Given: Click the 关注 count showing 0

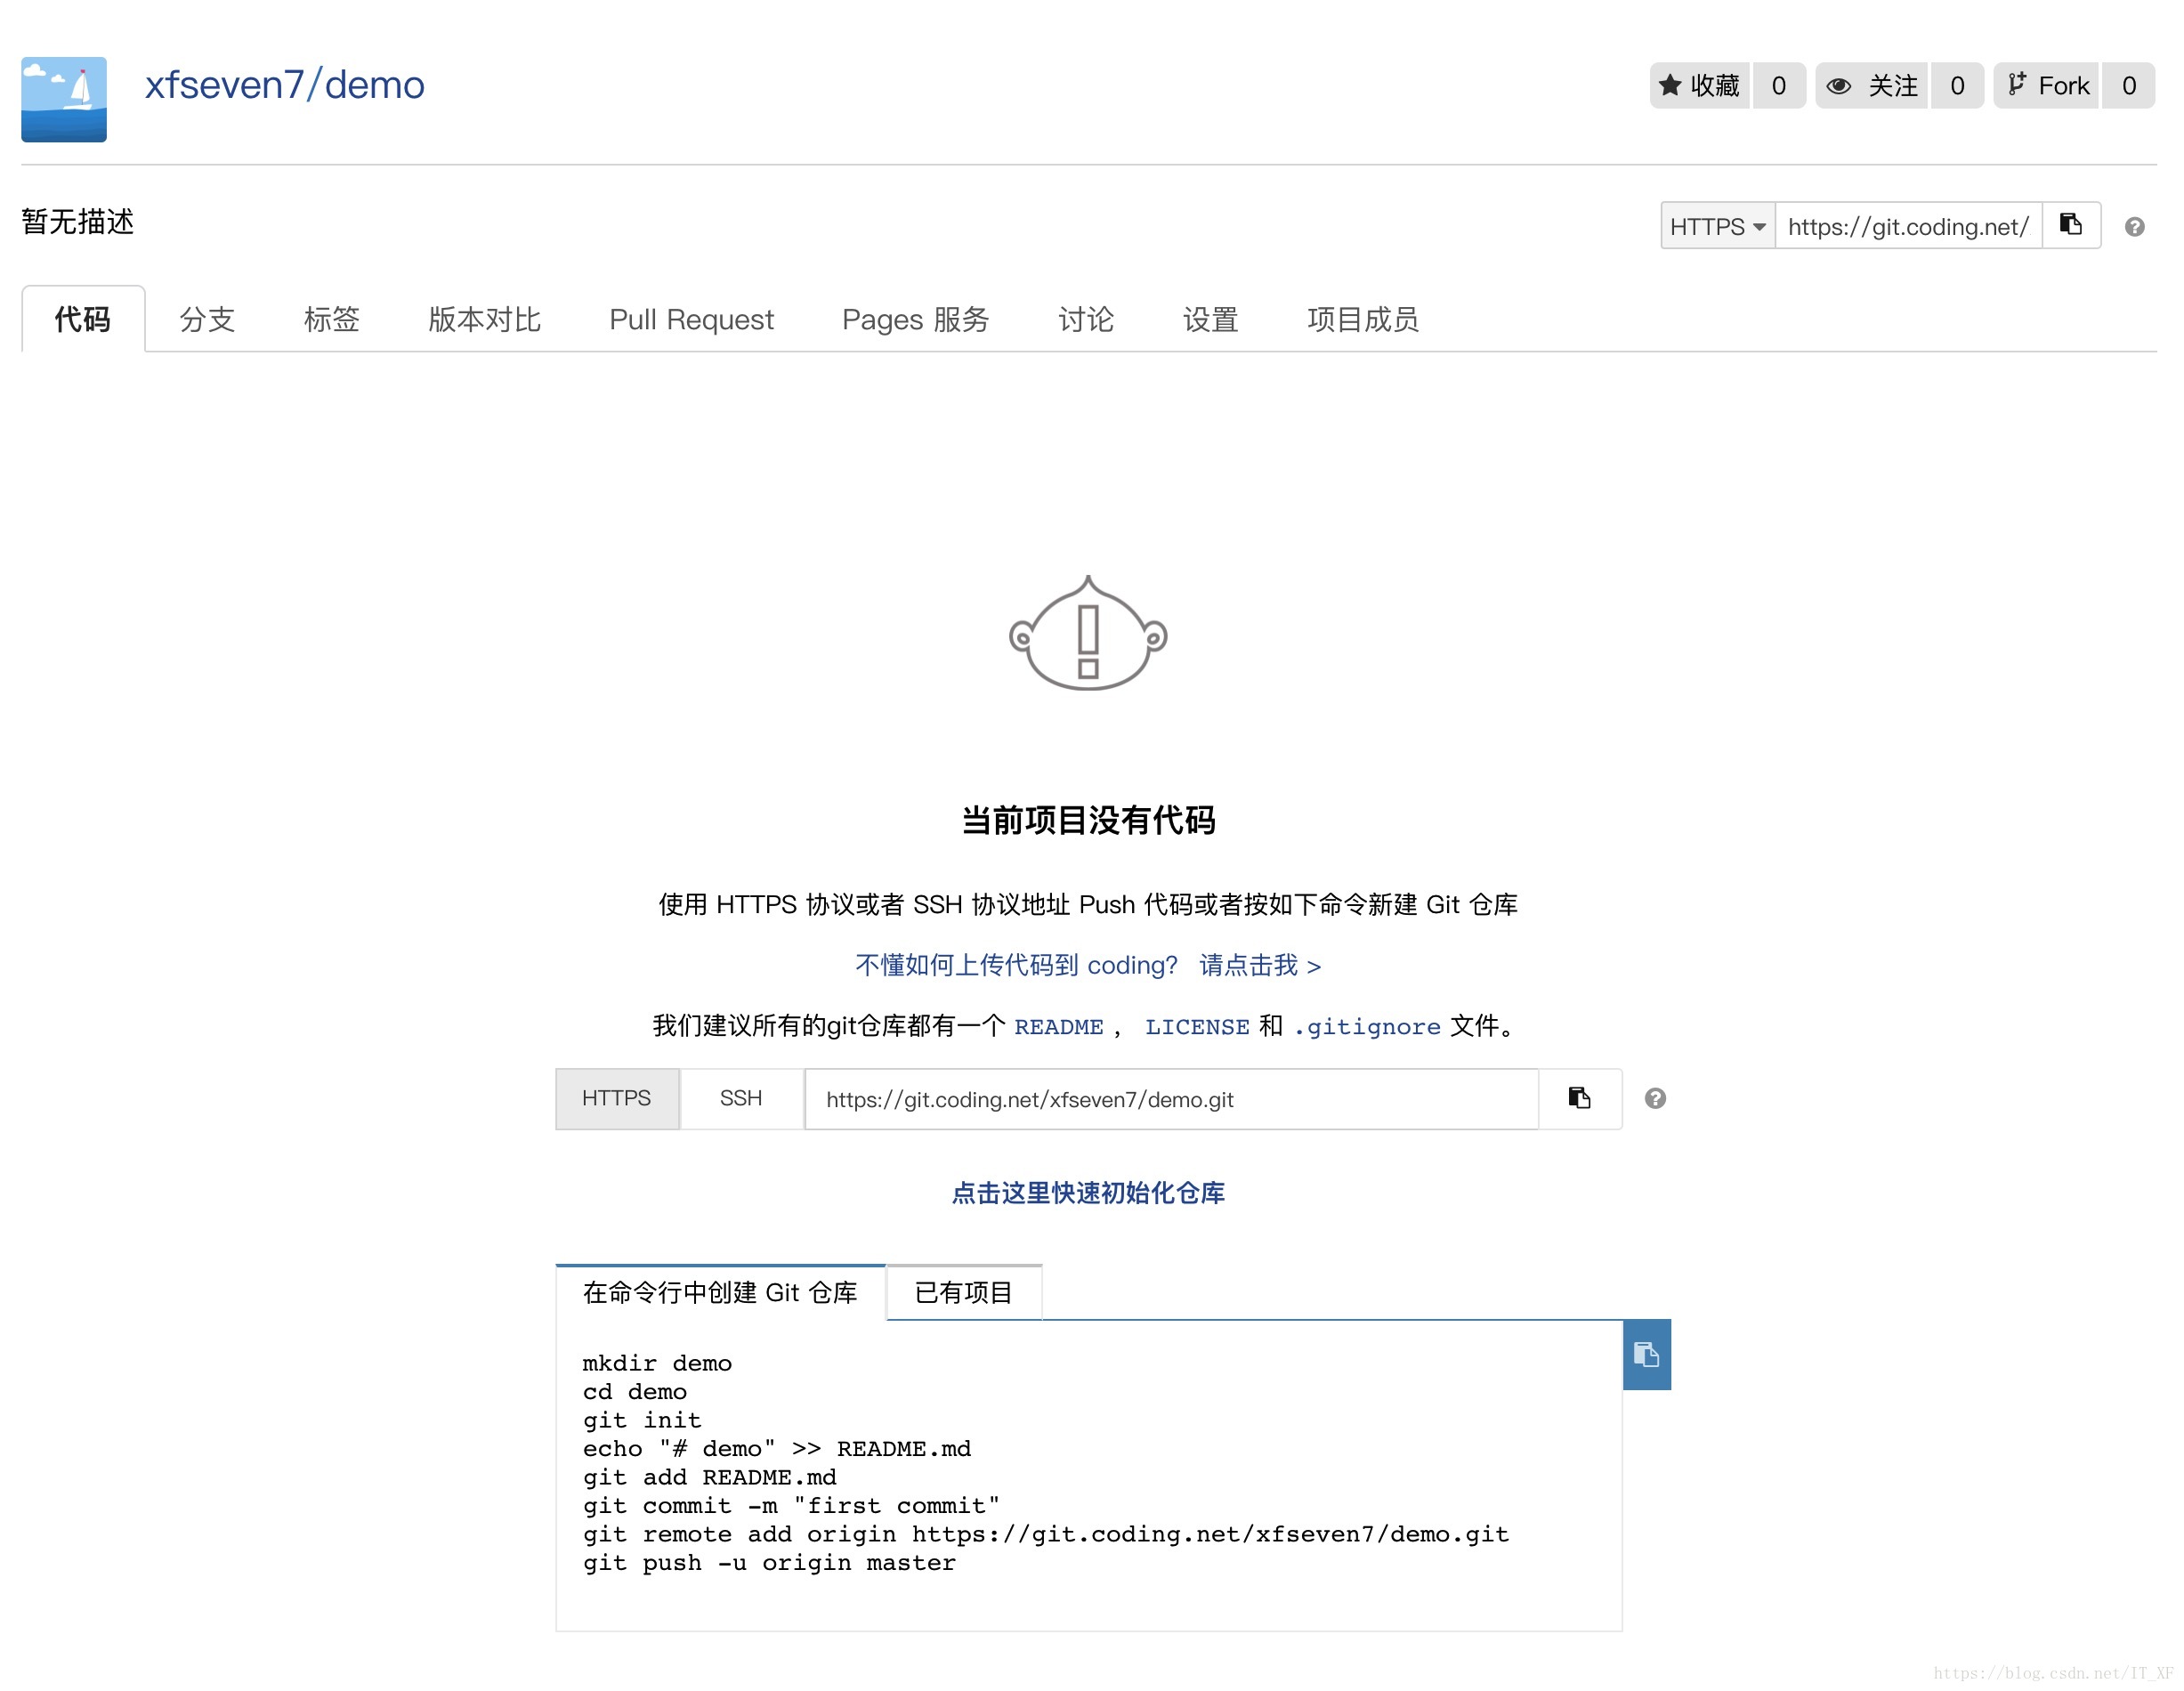Looking at the screenshot, I should click(1957, 85).
